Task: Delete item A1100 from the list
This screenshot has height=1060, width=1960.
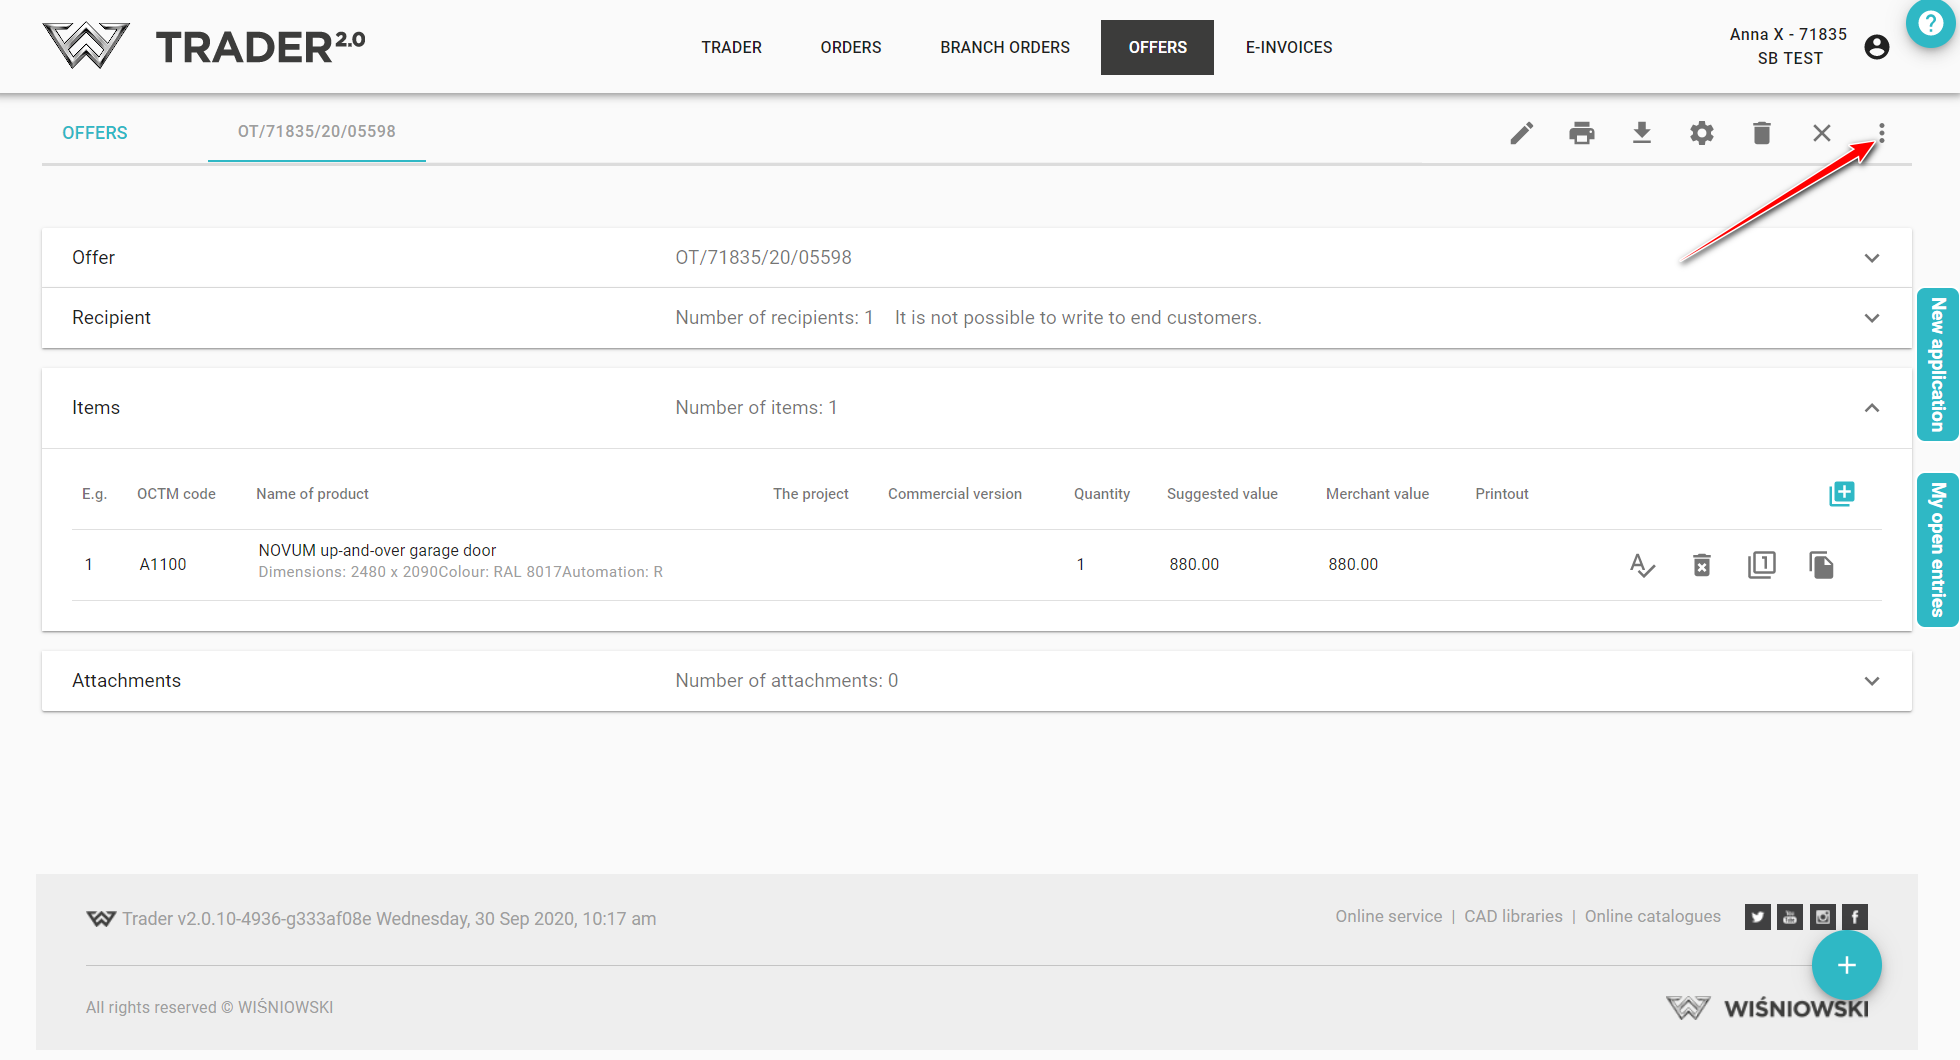Action: tap(1701, 565)
